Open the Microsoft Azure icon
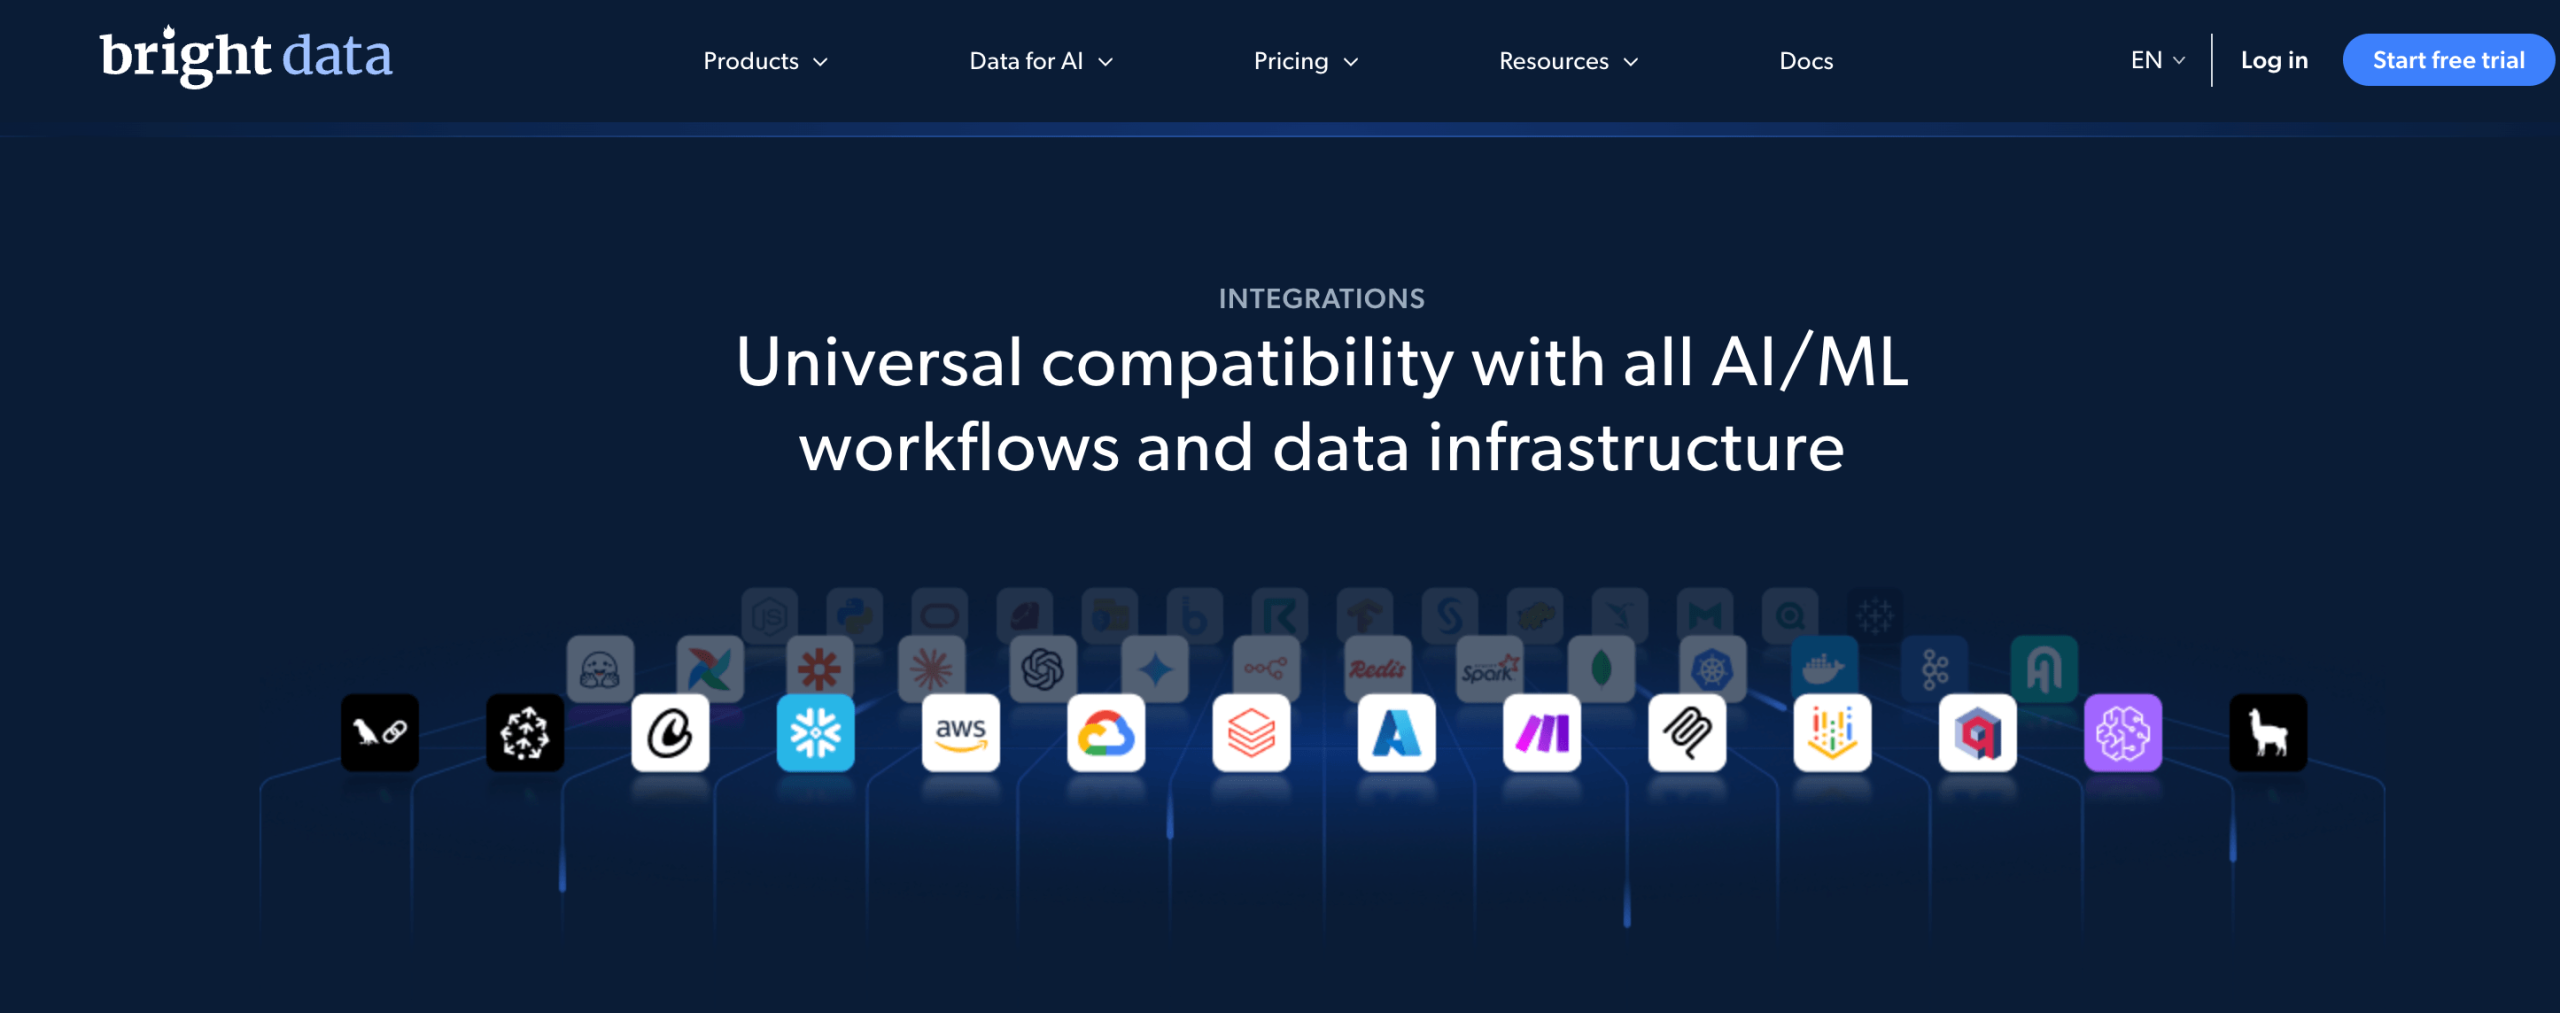This screenshot has height=1013, width=2560. pyautogui.click(x=1397, y=733)
